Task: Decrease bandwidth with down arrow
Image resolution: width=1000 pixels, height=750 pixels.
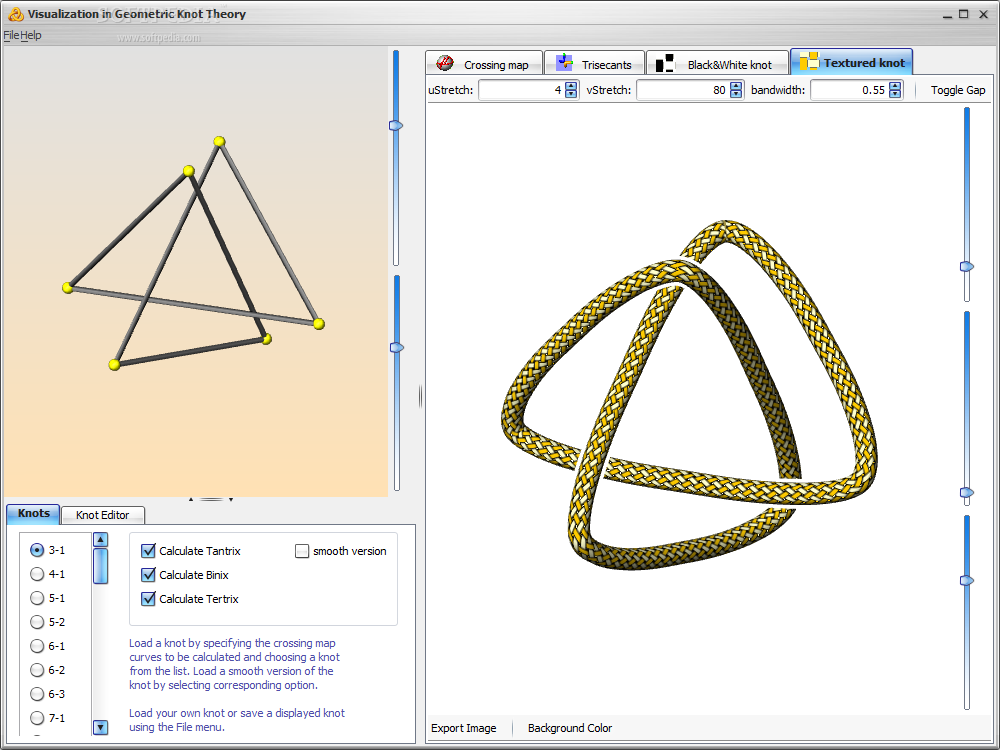Action: [x=895, y=94]
